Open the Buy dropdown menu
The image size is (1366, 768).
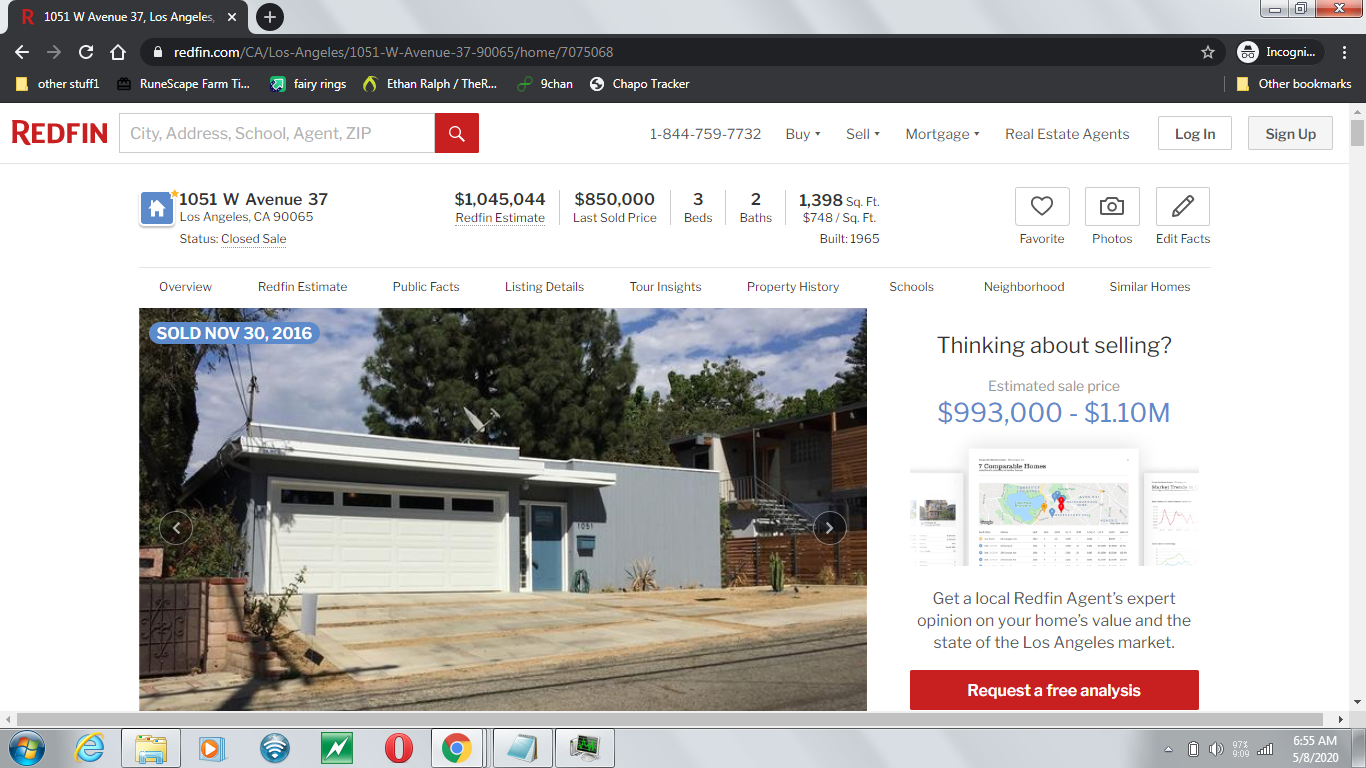click(803, 134)
